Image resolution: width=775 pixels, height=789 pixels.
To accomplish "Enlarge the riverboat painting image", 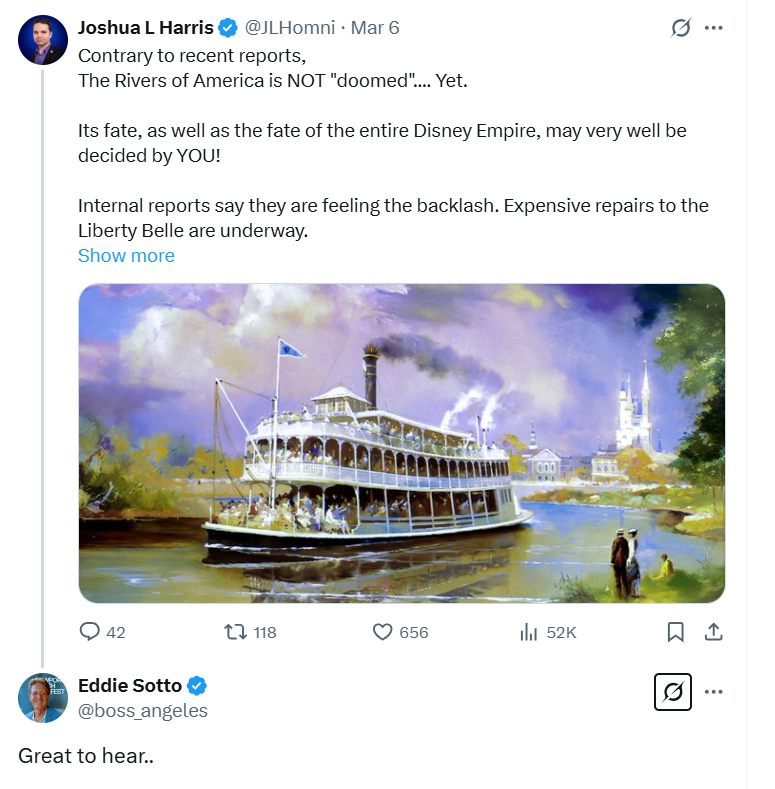I will click(401, 443).
